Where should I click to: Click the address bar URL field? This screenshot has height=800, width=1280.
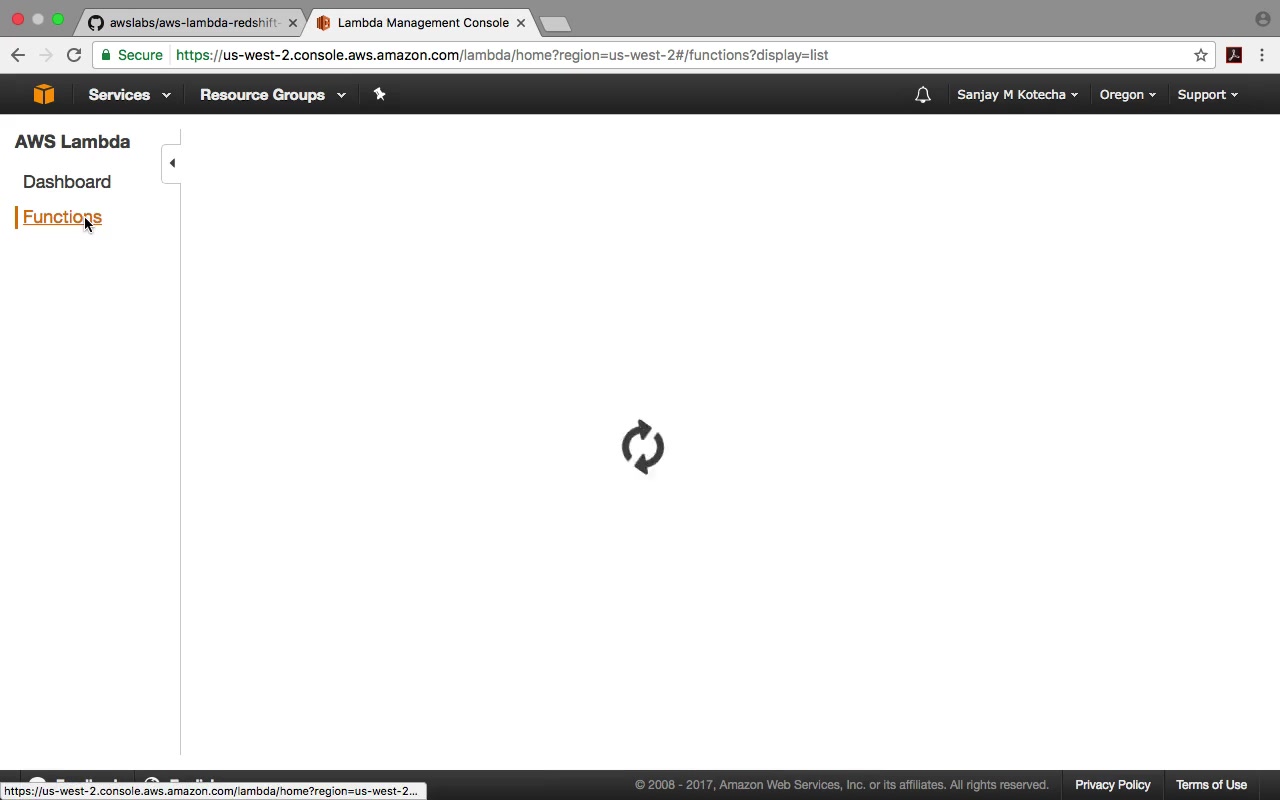coord(655,55)
